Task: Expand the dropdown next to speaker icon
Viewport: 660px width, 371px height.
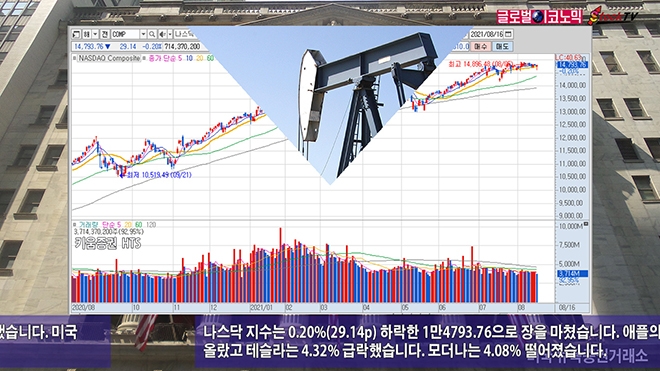Action: tap(170, 34)
